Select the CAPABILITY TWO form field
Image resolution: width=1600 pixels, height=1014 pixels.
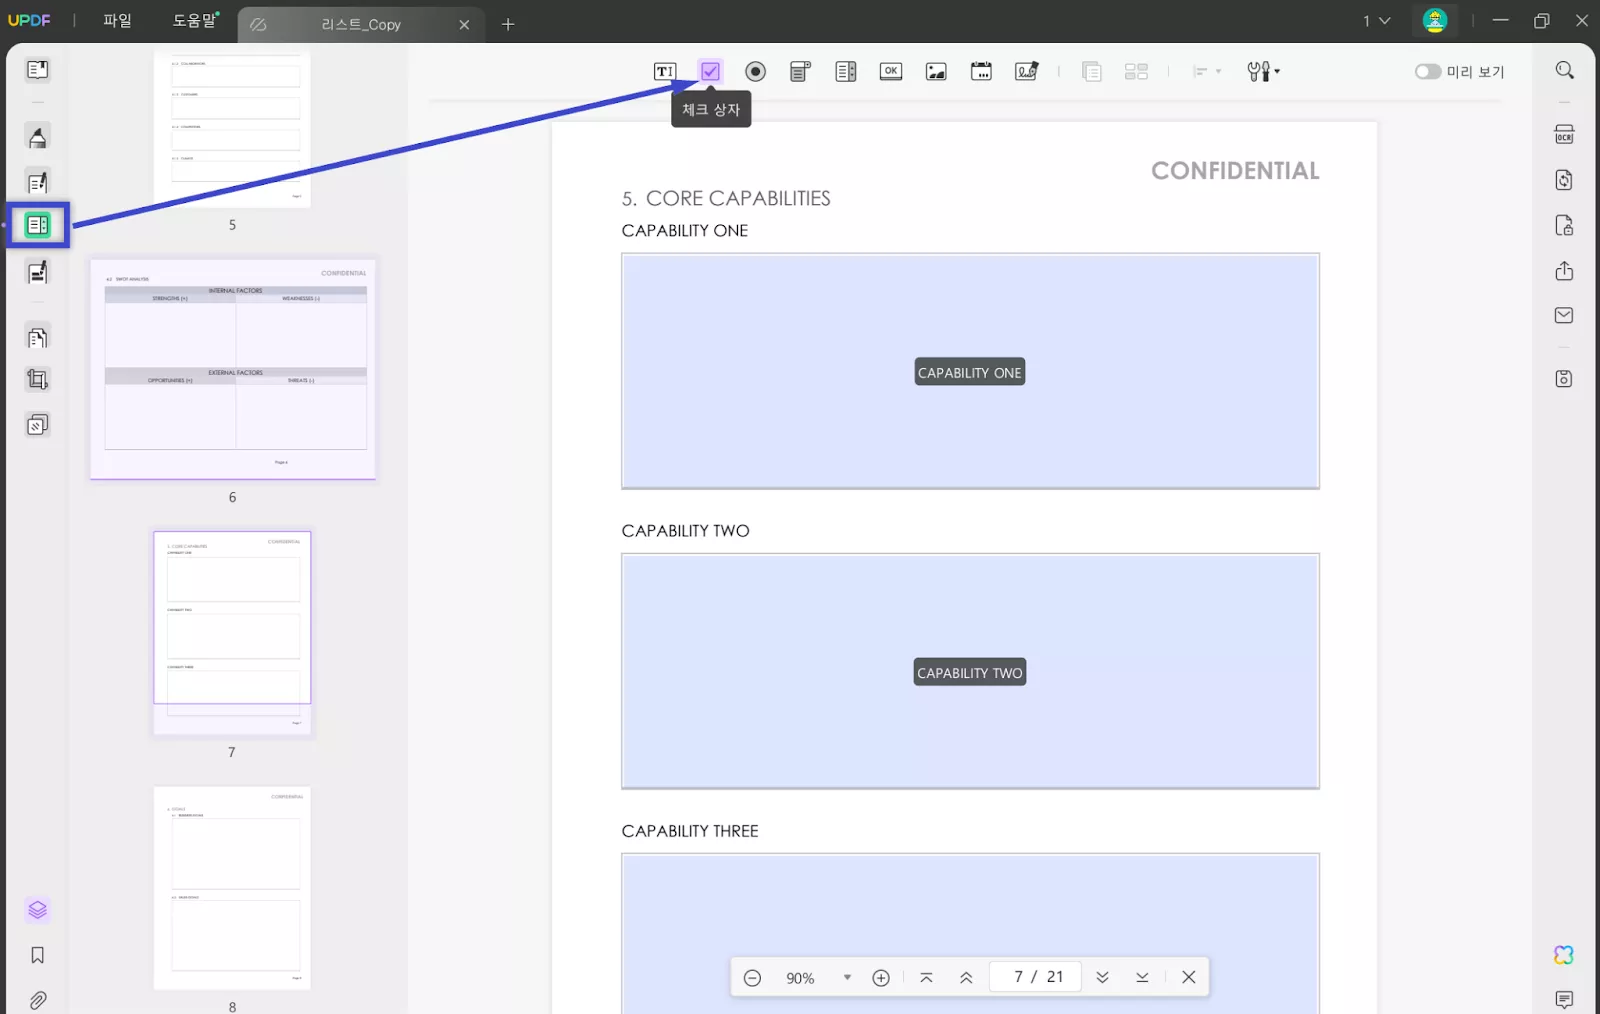pyautogui.click(x=970, y=671)
